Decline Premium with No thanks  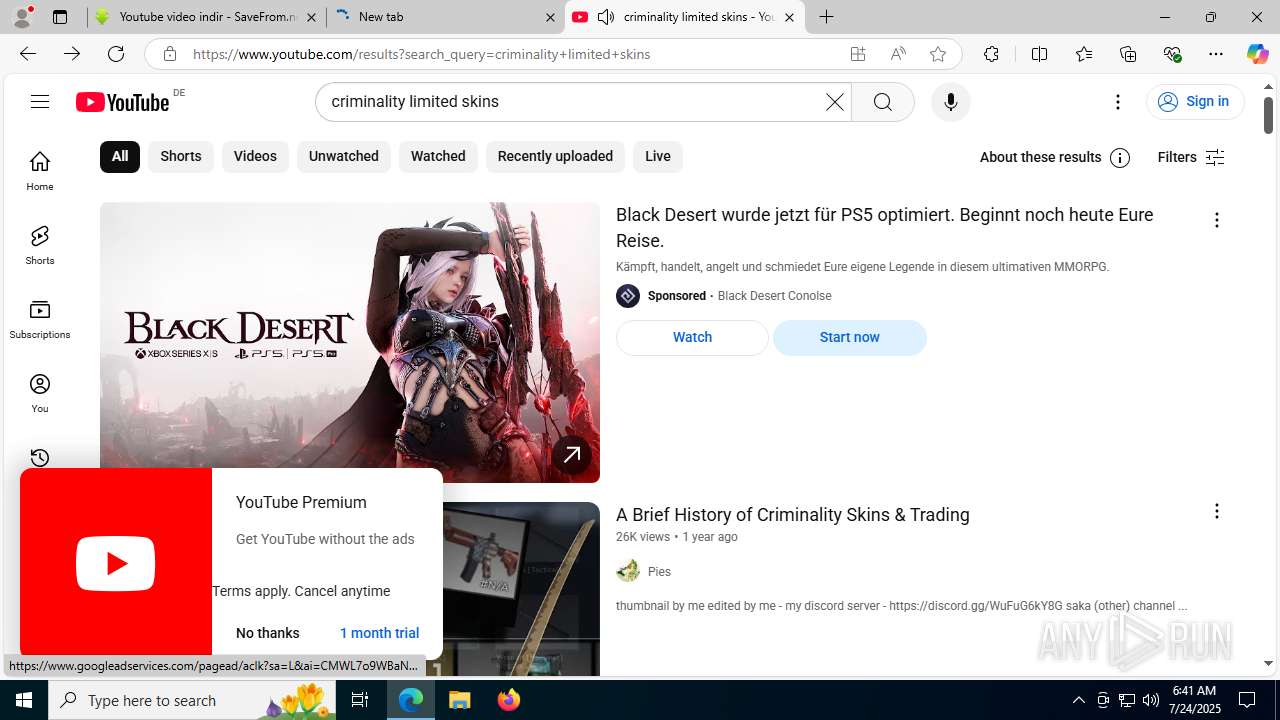tap(268, 633)
